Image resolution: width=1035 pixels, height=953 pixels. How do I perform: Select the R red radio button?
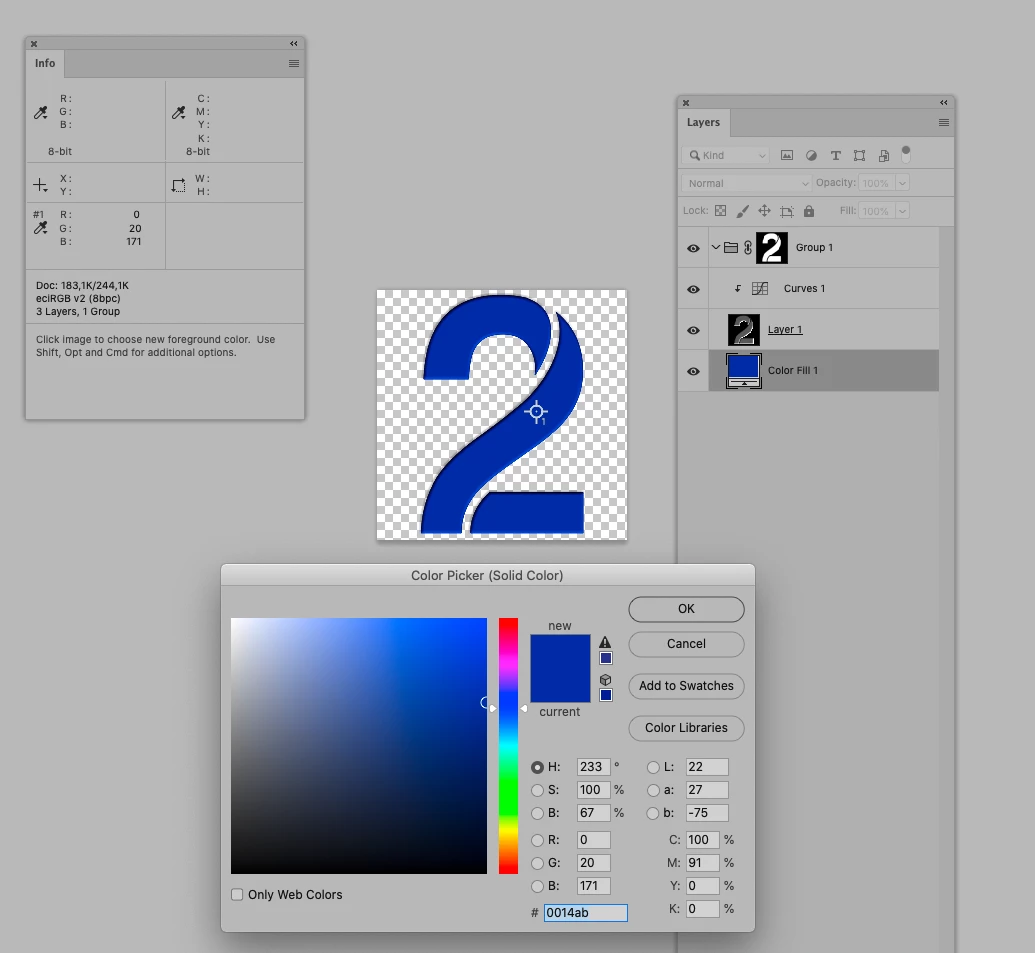pos(537,839)
